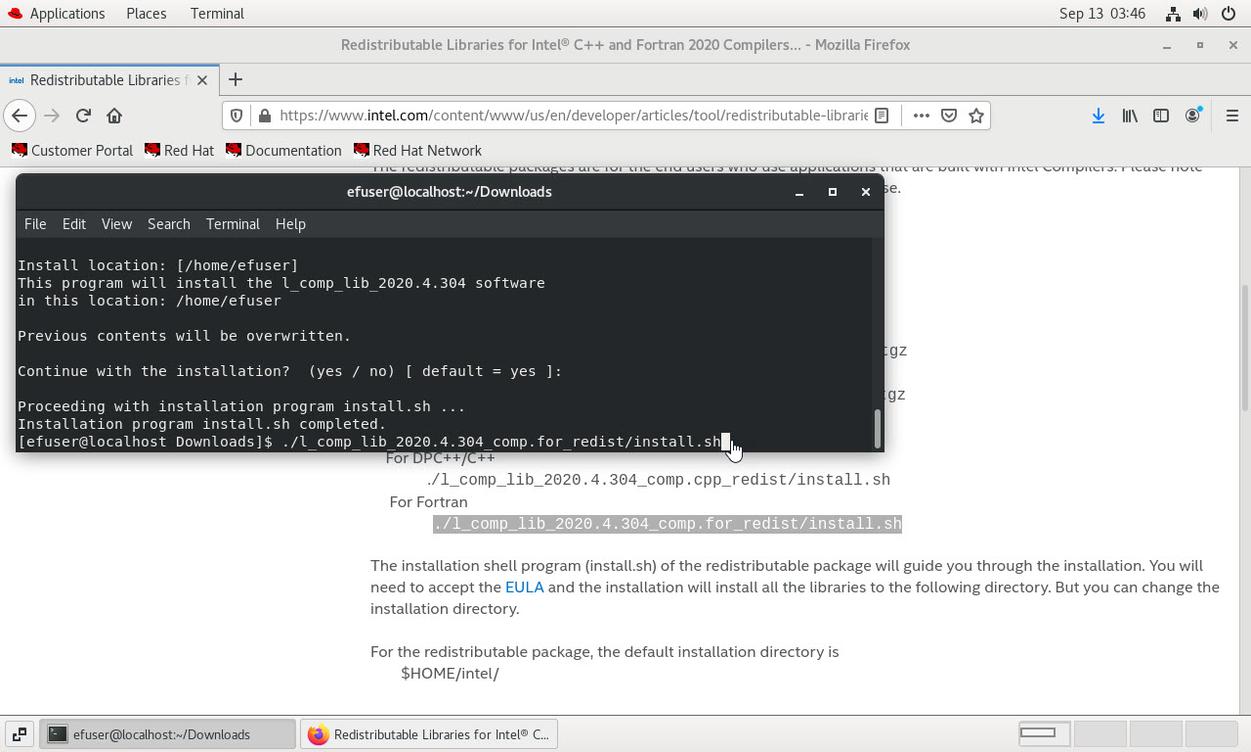Open the terminal Search menu
Image resolution: width=1251 pixels, height=752 pixels.
point(168,224)
